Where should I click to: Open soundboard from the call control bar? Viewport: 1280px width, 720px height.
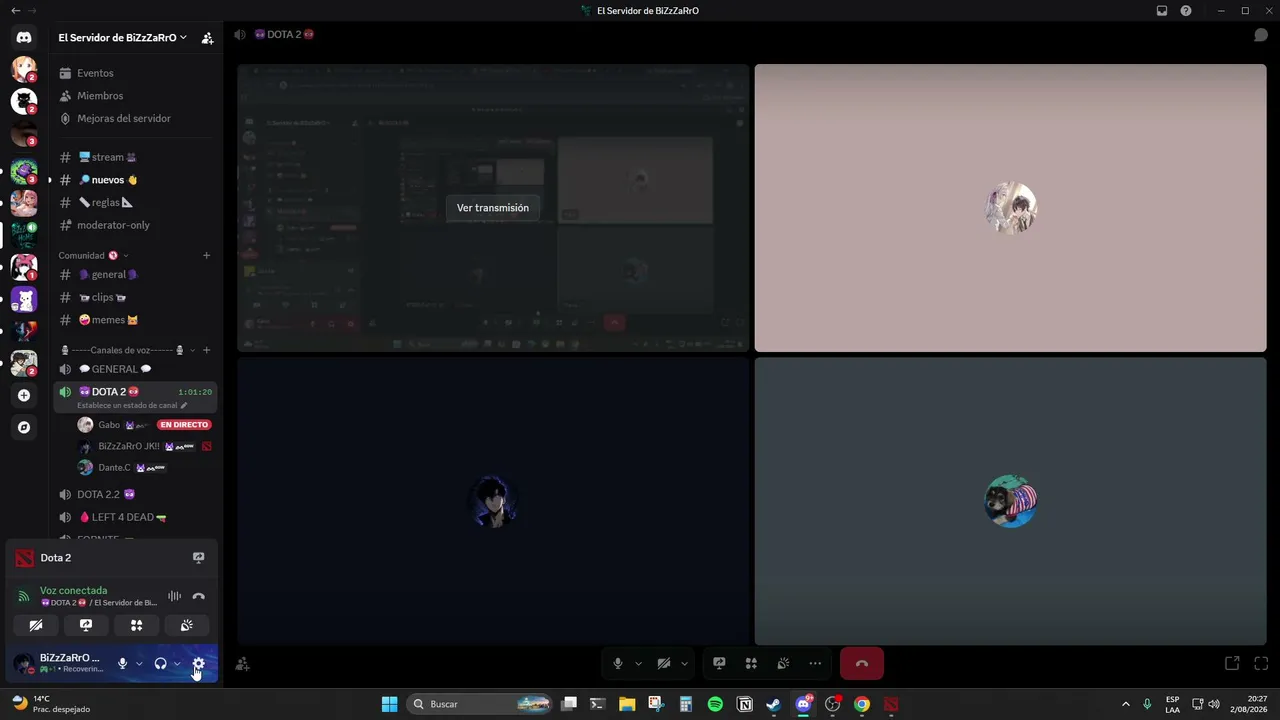(783, 663)
